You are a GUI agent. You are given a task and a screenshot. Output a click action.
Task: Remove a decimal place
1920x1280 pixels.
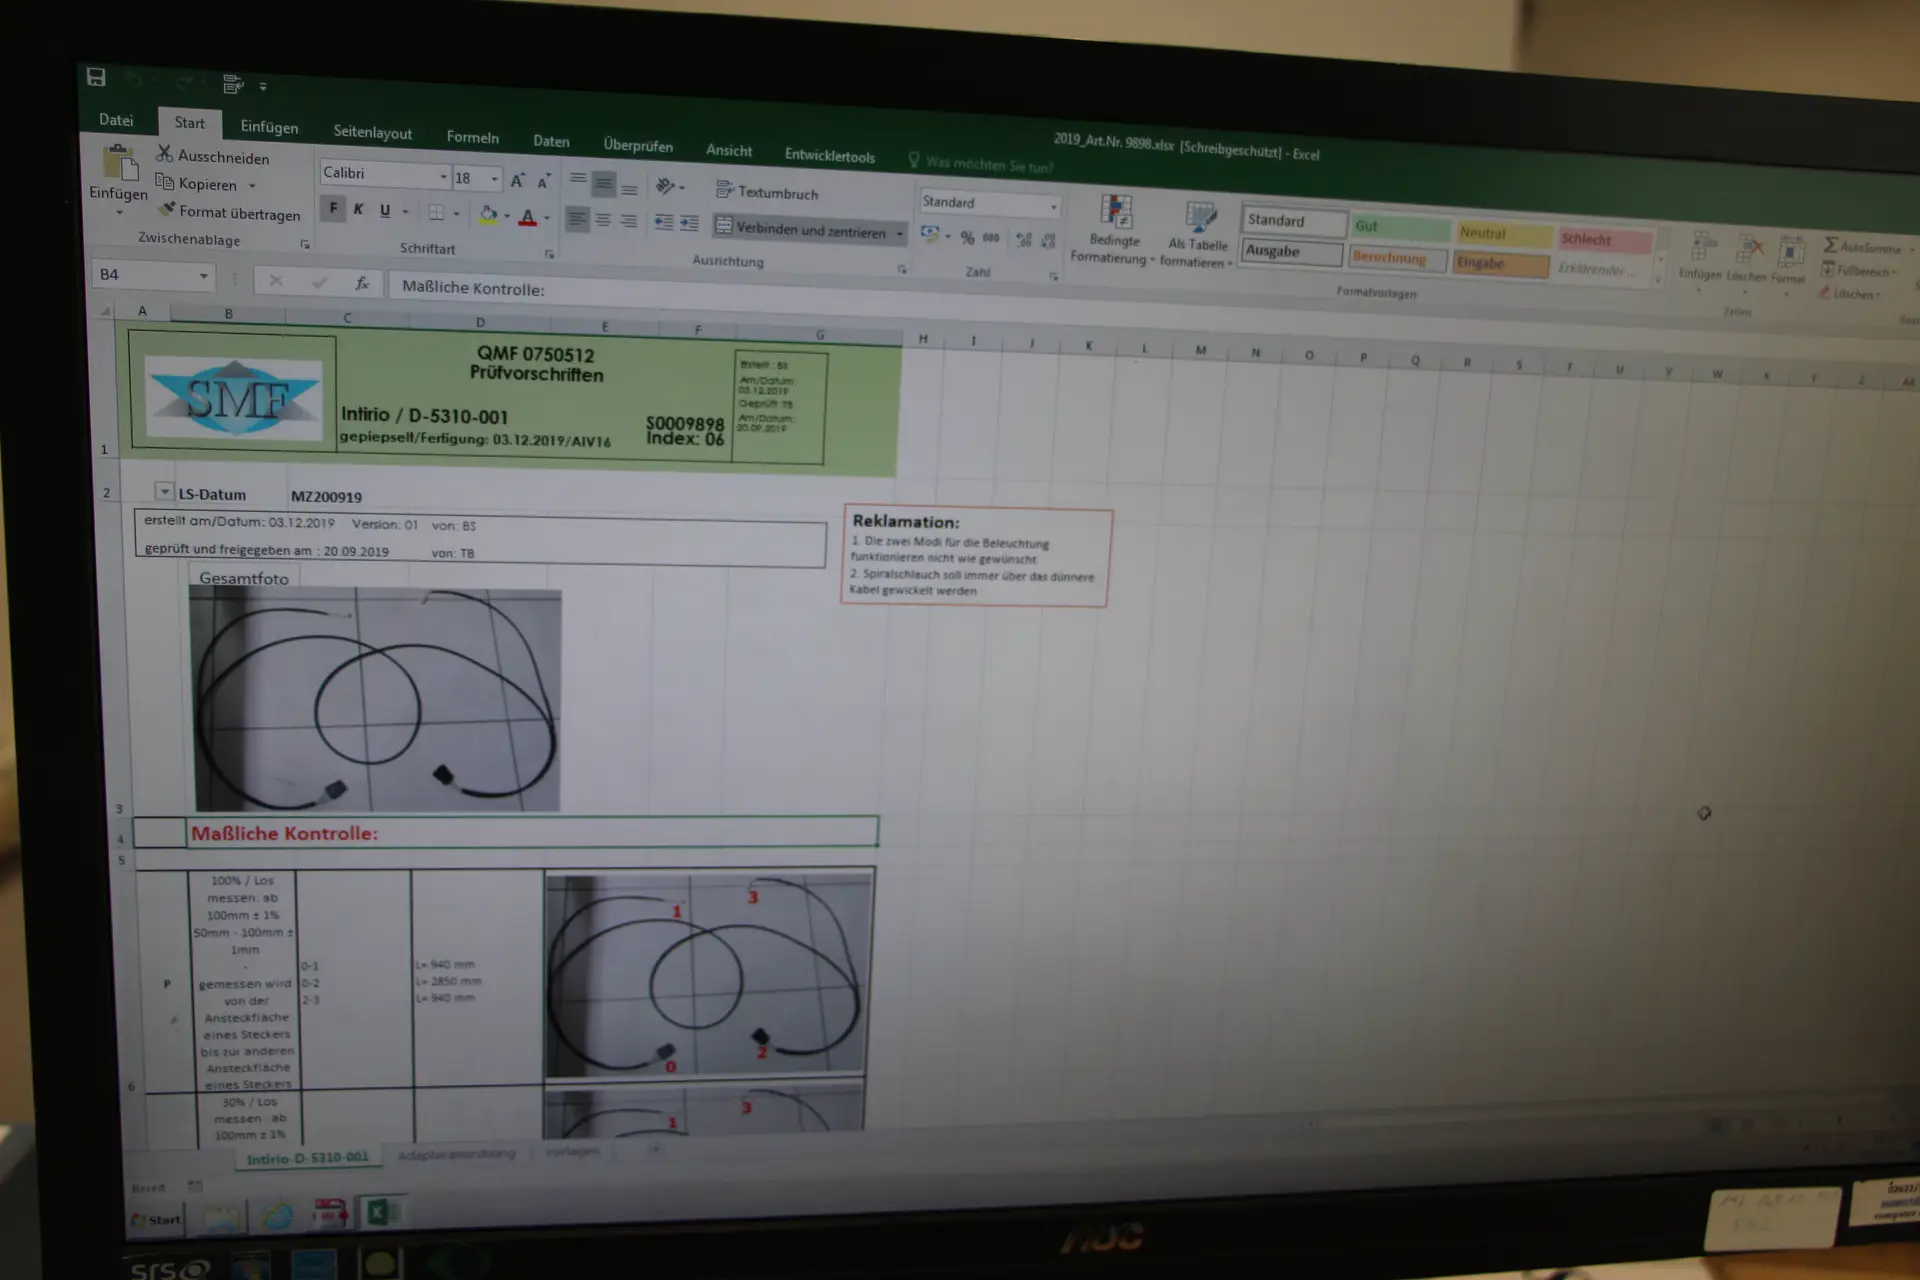(1048, 240)
